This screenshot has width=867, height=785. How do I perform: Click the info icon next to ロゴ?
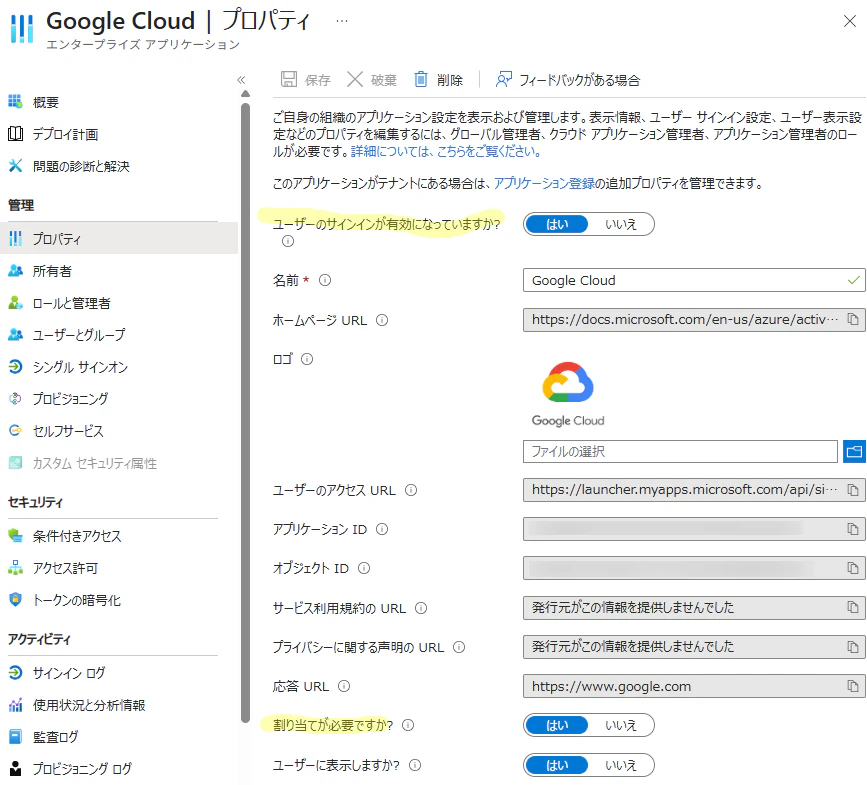point(307,359)
